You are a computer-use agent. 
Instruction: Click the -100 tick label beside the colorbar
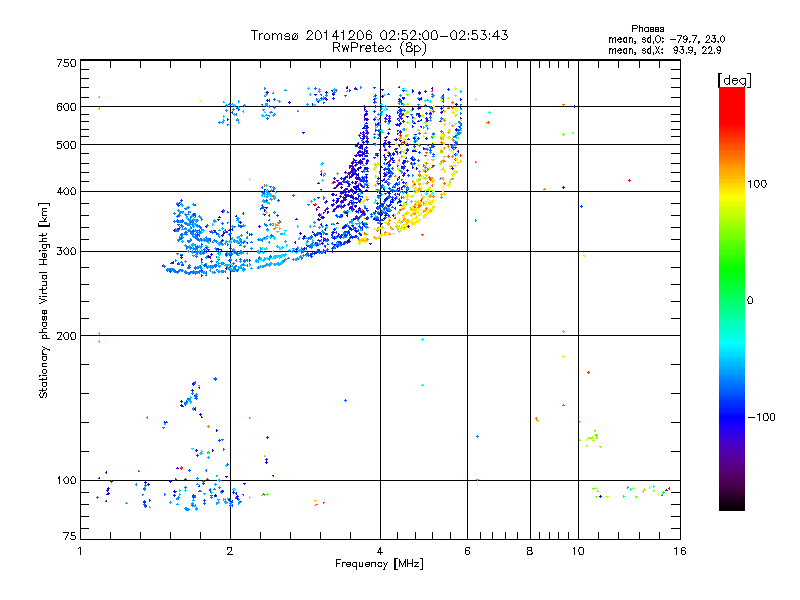tap(762, 416)
